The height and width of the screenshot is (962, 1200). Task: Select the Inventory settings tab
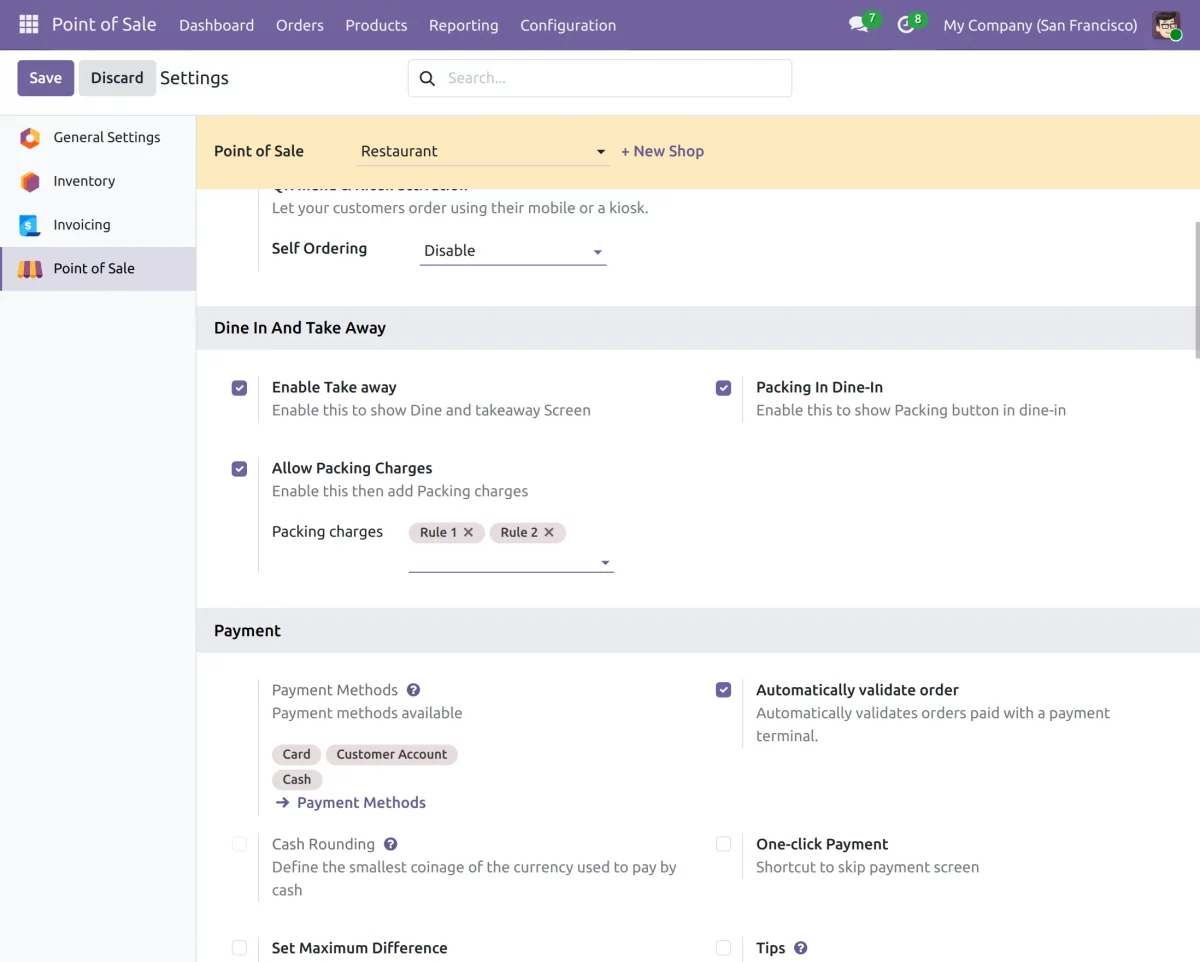pyautogui.click(x=84, y=181)
